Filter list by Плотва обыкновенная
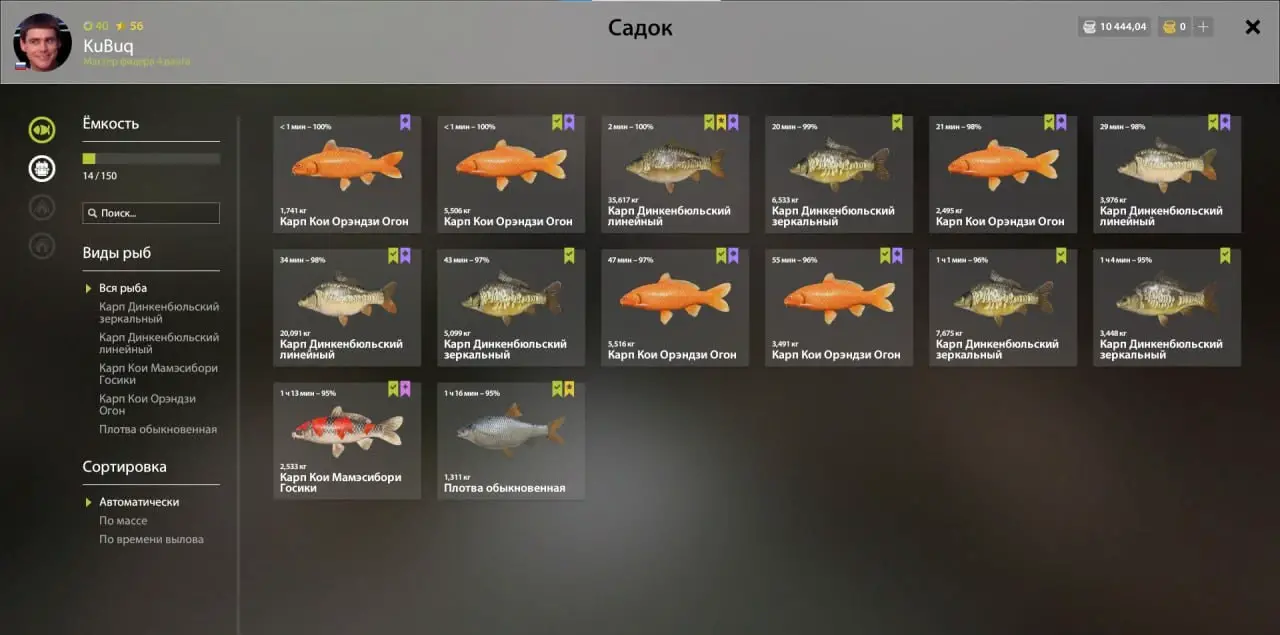The image size is (1280, 635). tap(158, 430)
